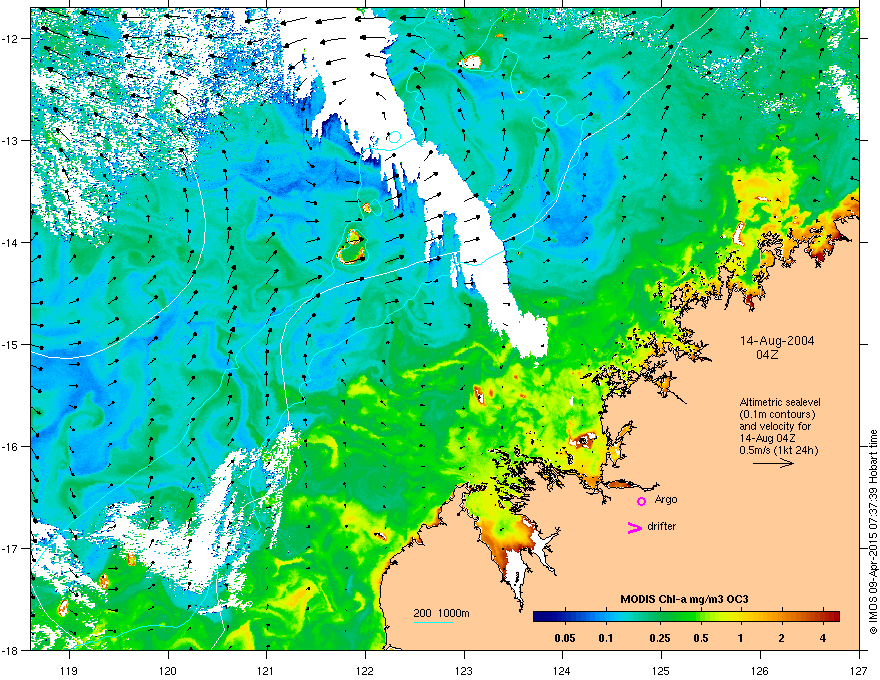Click longitude axis label "119"
The height and width of the screenshot is (680, 880).
point(69,670)
